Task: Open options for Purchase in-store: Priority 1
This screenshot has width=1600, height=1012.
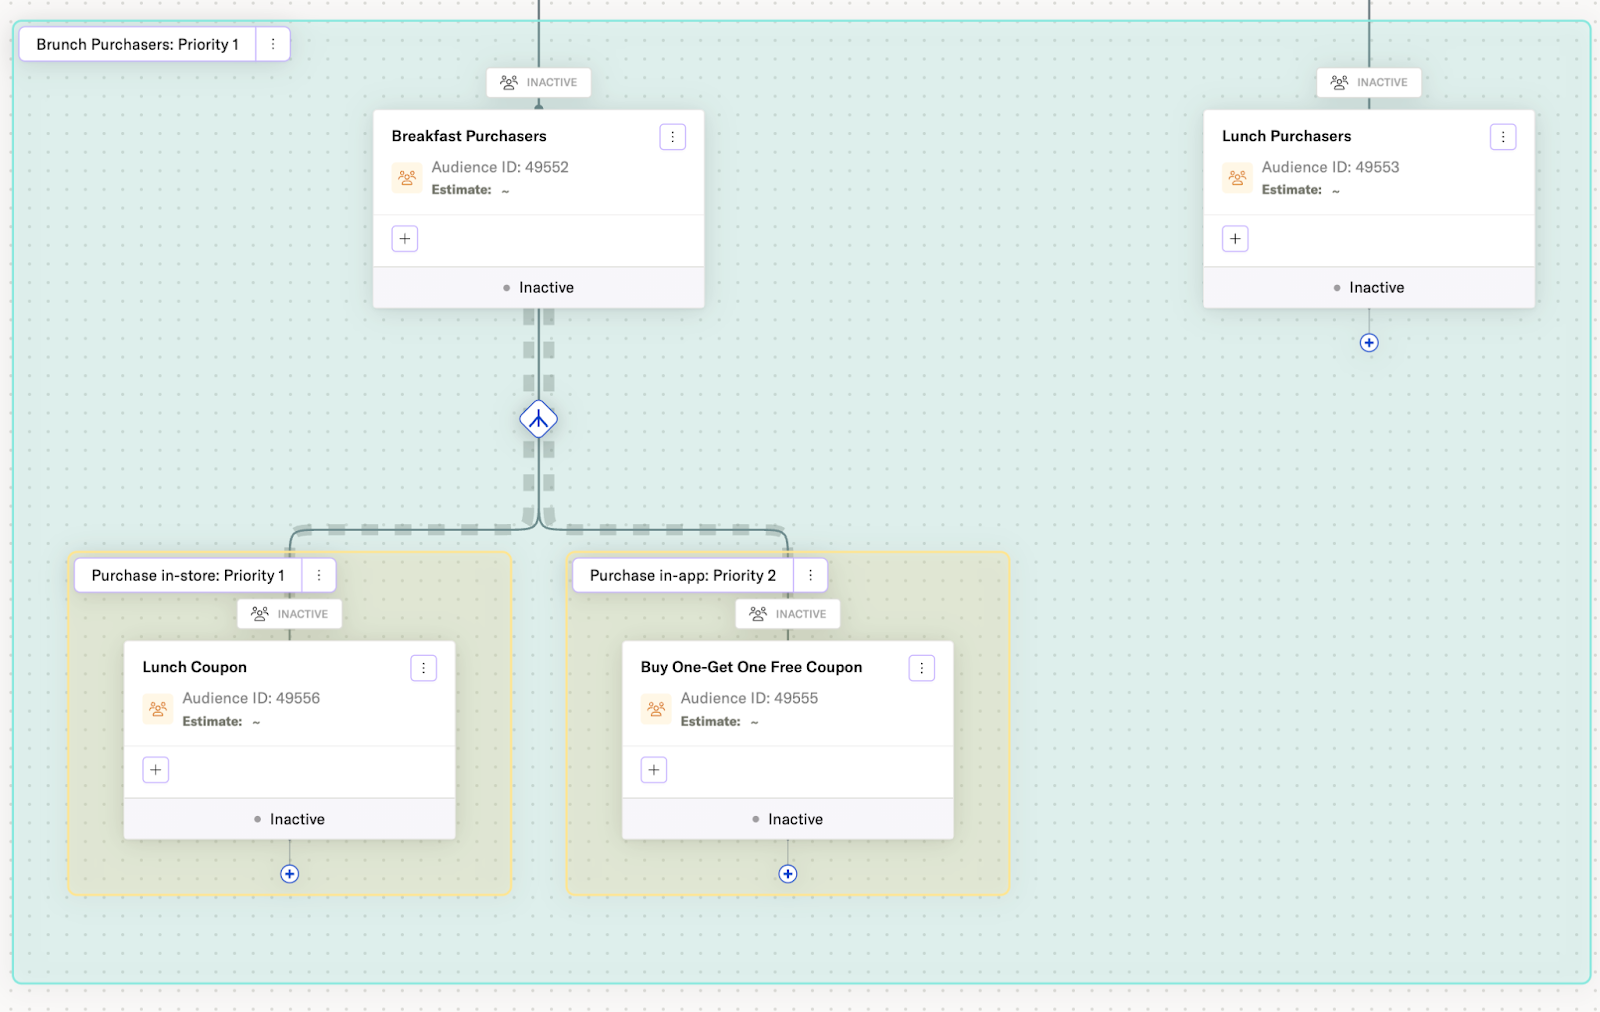Action: click(319, 575)
